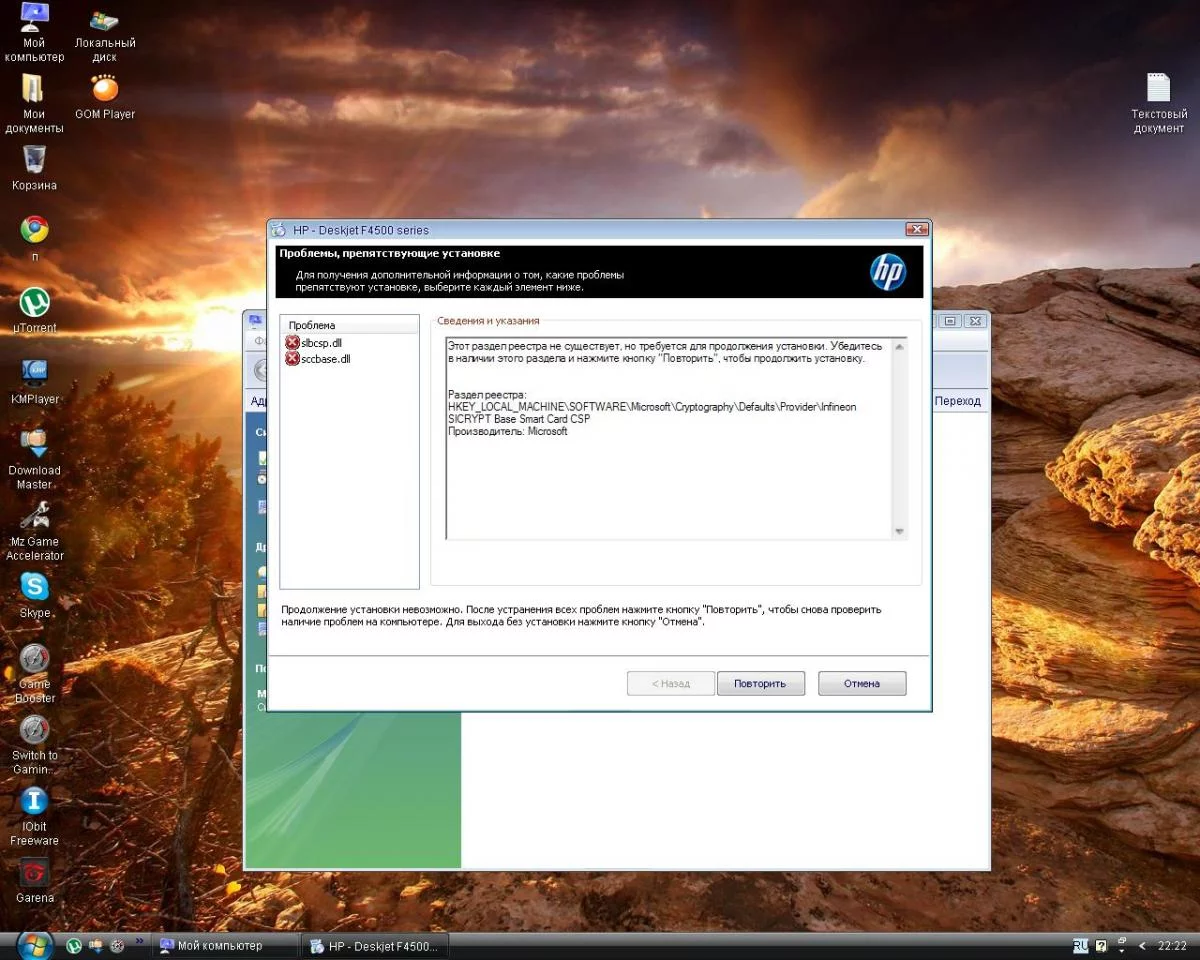Open the text document on the desktop
This screenshot has width=1200, height=960.
1159,103
